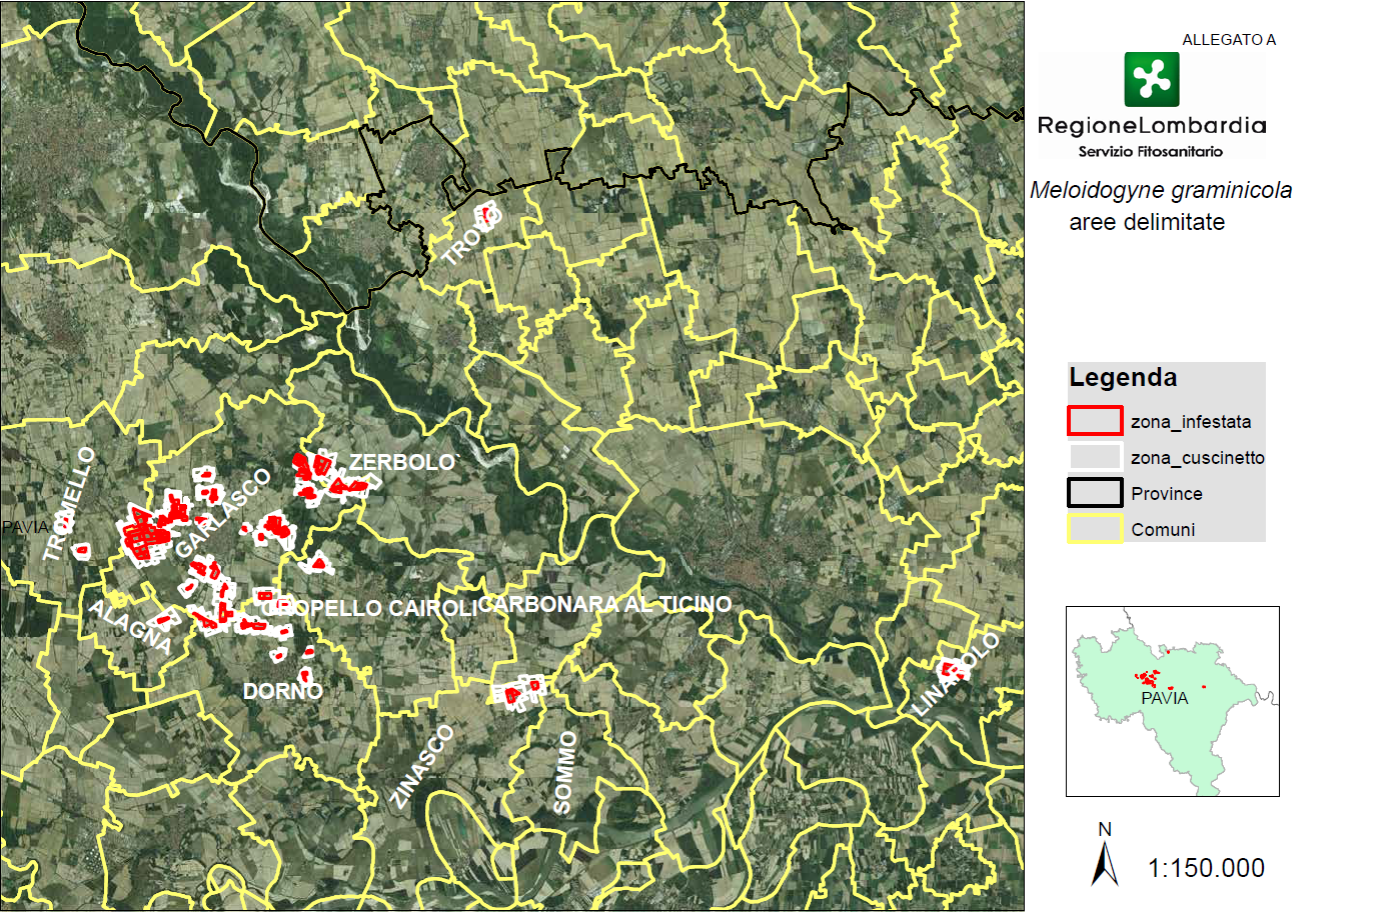Click the black Province legend swatch
Viewport: 1391px width, 922px height.
coord(1095,493)
